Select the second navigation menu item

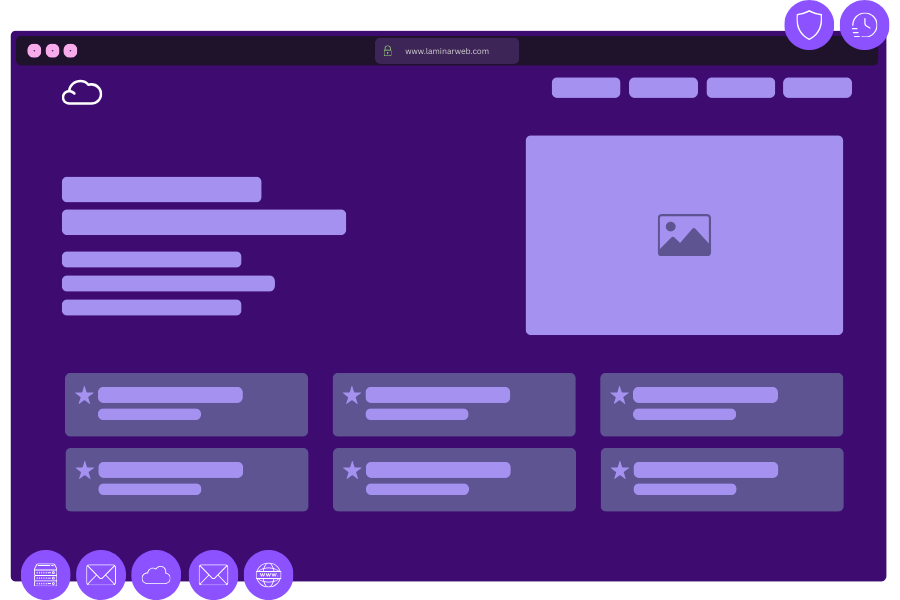663,88
